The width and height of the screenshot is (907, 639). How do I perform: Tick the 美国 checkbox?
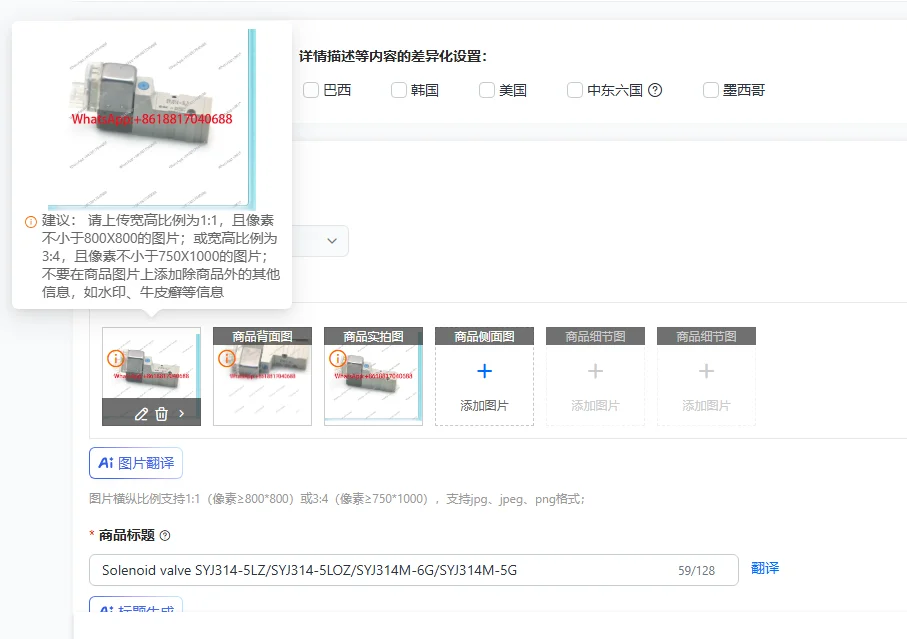(486, 90)
